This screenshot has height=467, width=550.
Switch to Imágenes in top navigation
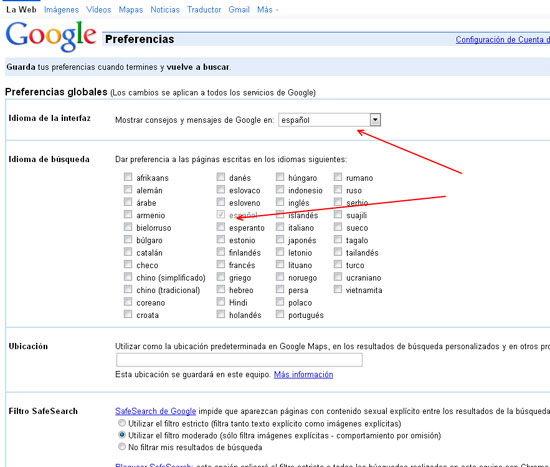61,10
